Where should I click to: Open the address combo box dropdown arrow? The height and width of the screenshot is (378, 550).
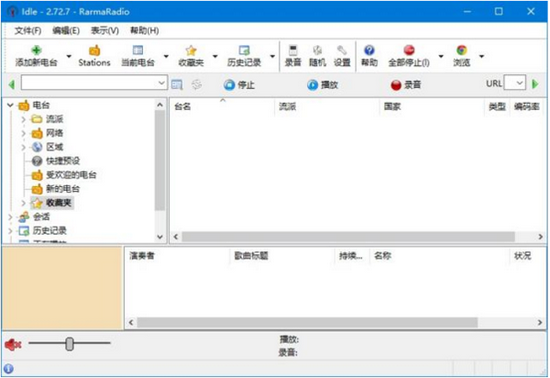point(161,83)
